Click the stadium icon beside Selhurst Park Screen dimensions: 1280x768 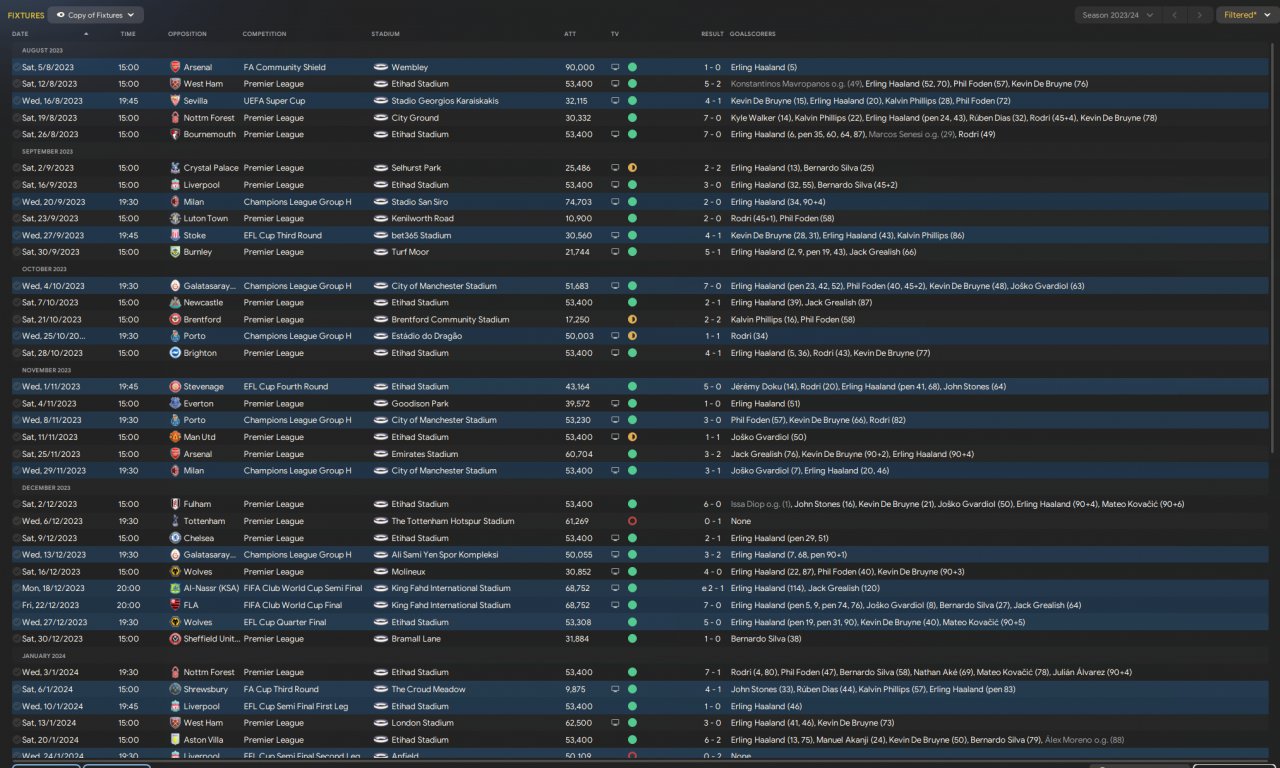(380, 168)
